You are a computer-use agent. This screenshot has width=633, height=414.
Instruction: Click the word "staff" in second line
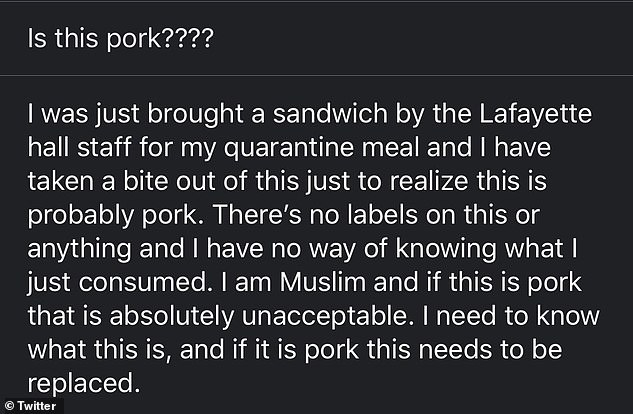(x=104, y=147)
